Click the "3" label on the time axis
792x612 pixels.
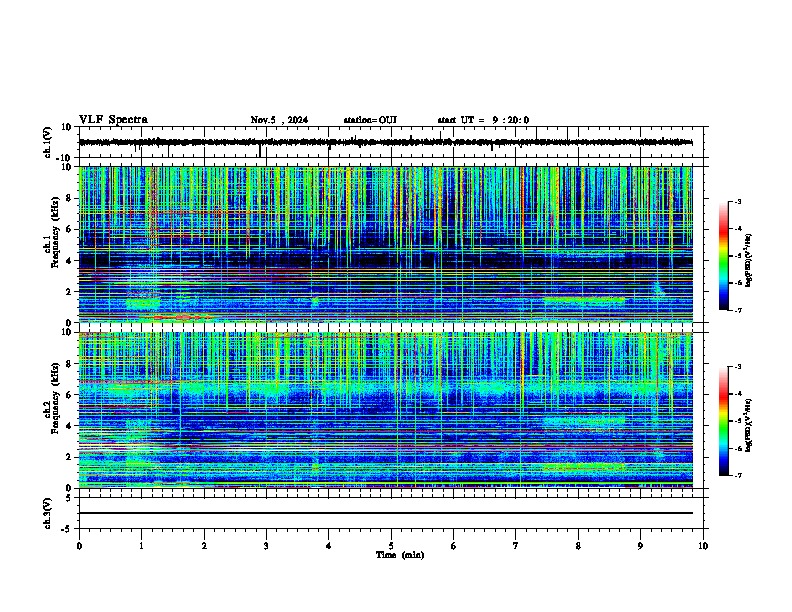click(266, 546)
